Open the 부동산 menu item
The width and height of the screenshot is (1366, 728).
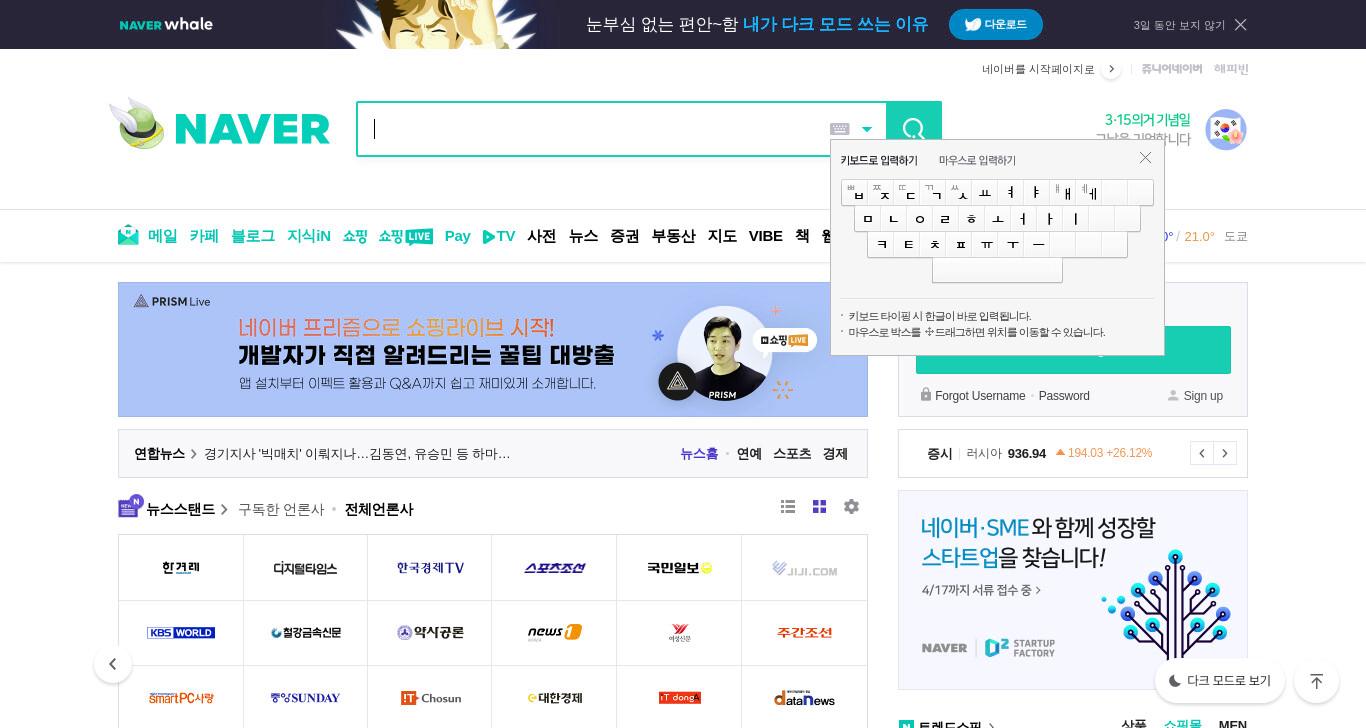[x=674, y=236]
